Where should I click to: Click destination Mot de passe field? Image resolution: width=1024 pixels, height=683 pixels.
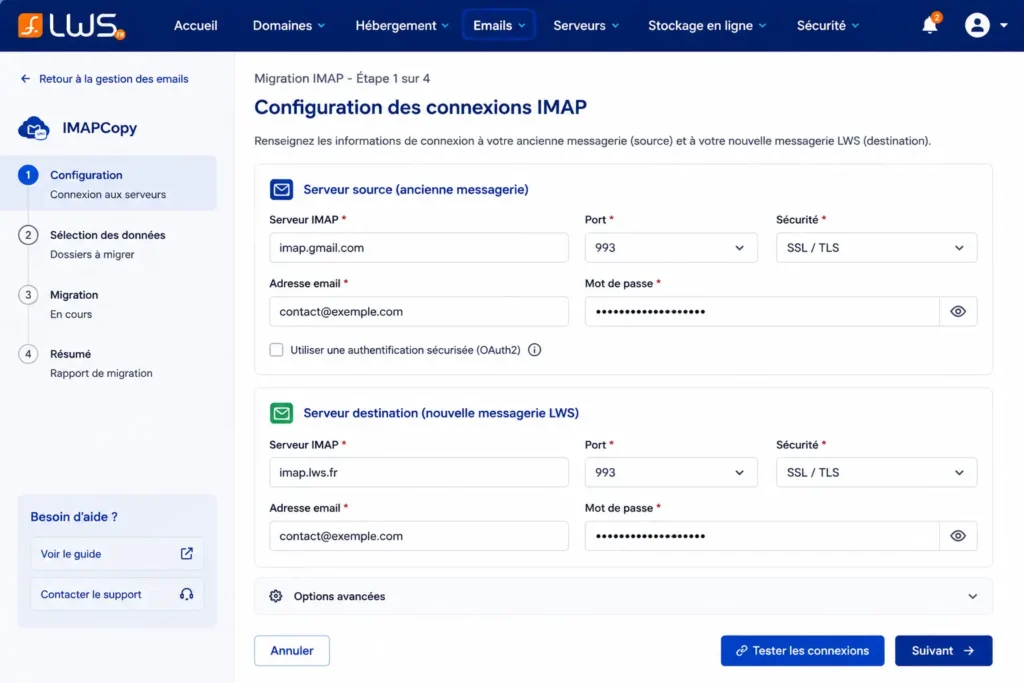click(x=762, y=536)
